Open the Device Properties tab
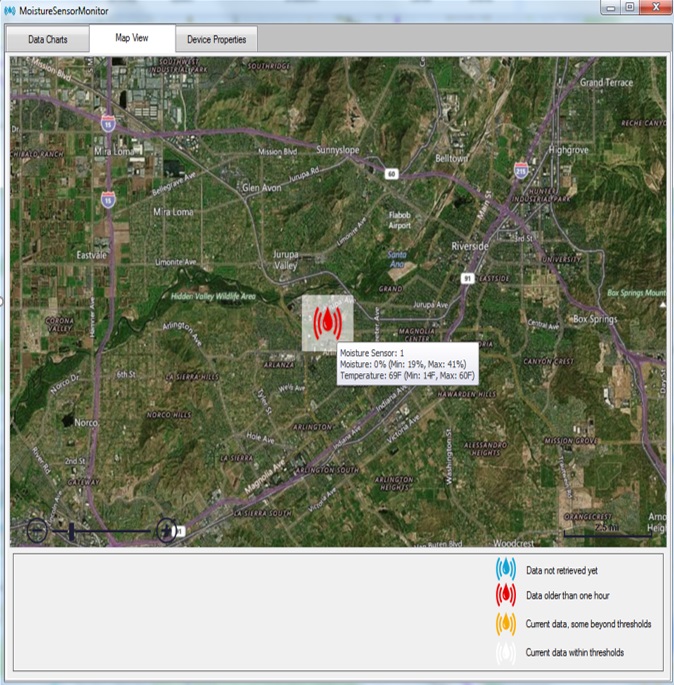Viewport: 674px width, 685px height. (x=216, y=39)
